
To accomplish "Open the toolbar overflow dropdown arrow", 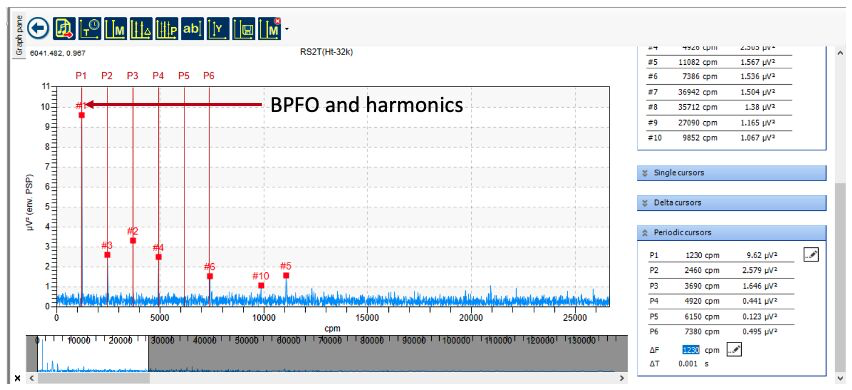I will click(x=286, y=30).
